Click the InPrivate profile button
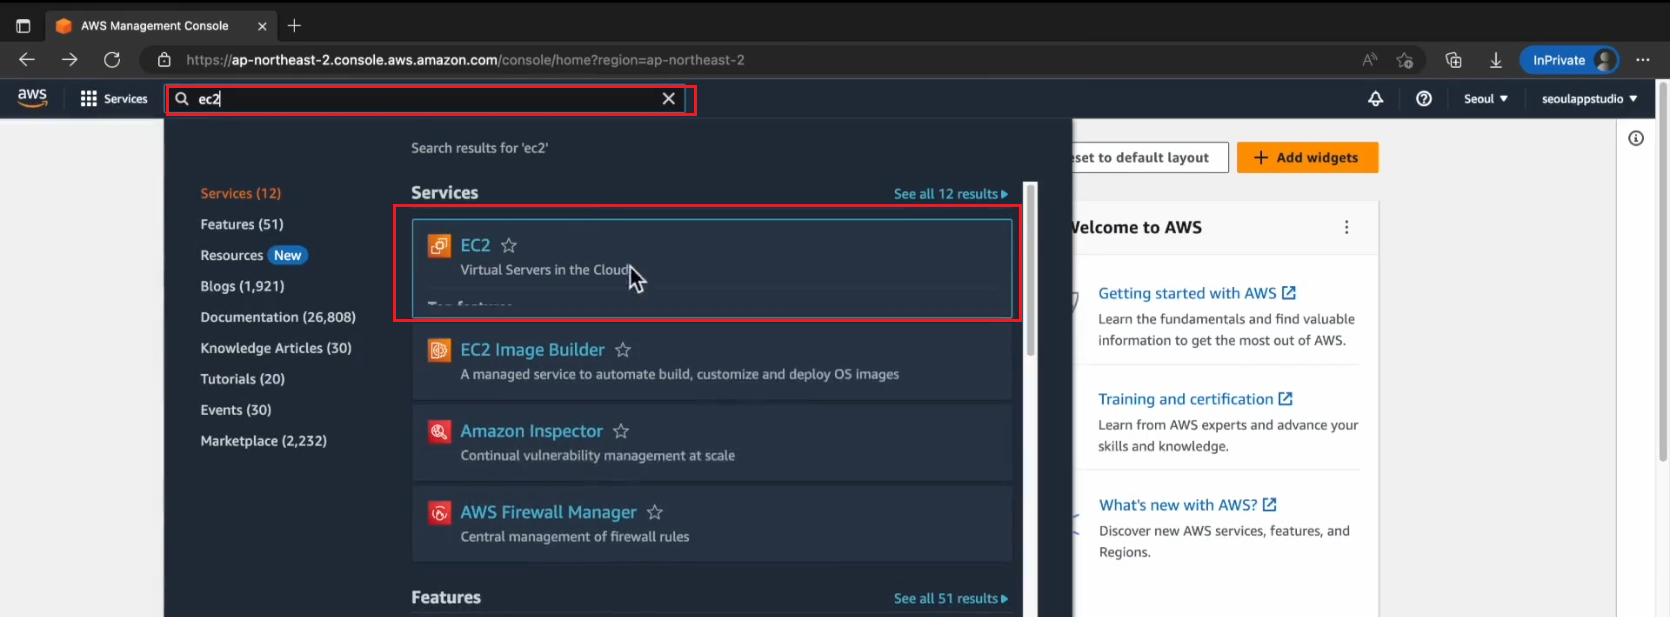The image size is (1670, 617). 1569,60
